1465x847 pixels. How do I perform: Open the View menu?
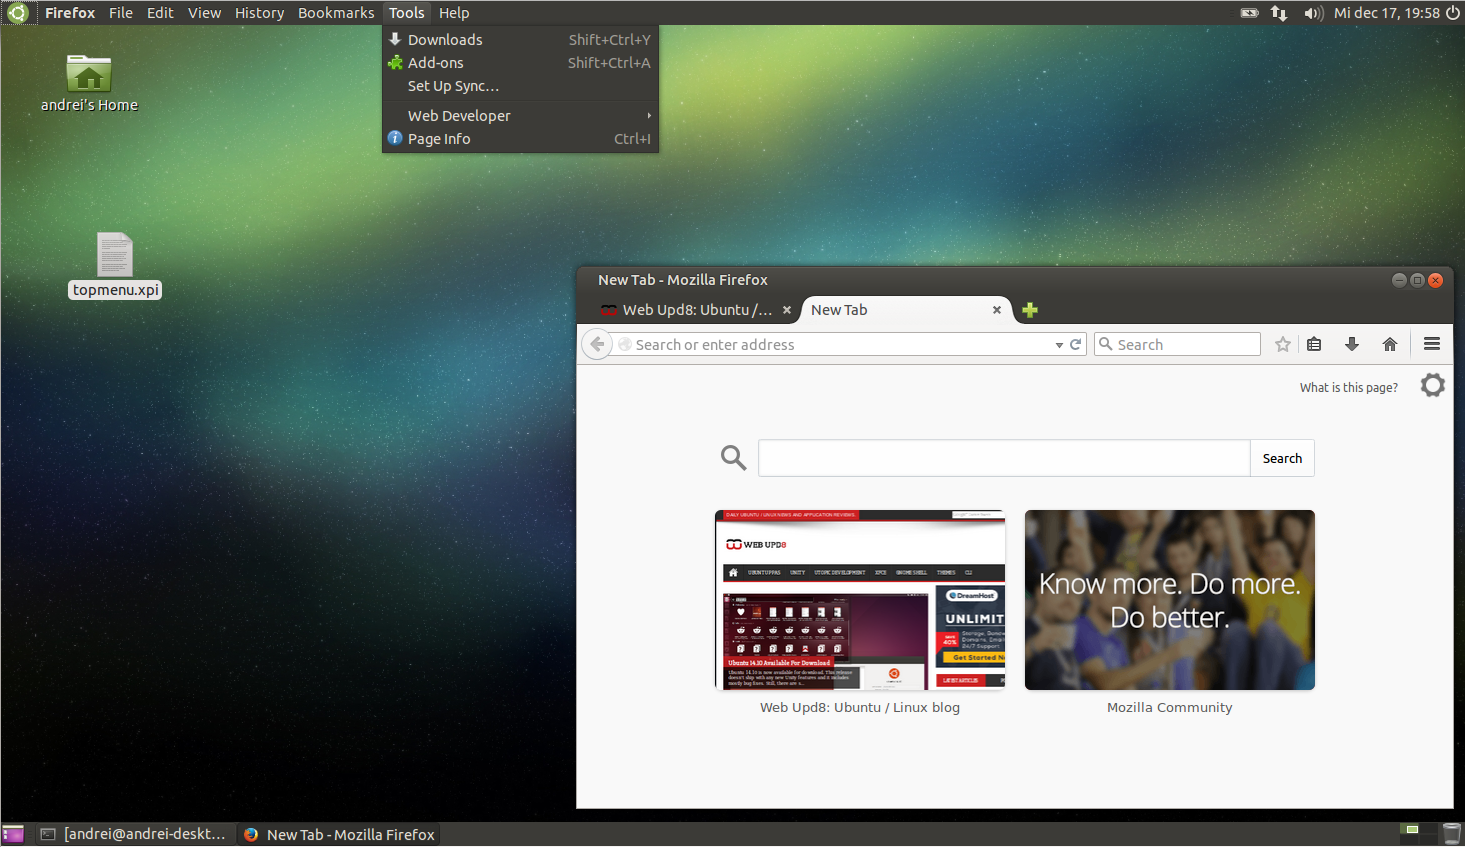point(204,13)
